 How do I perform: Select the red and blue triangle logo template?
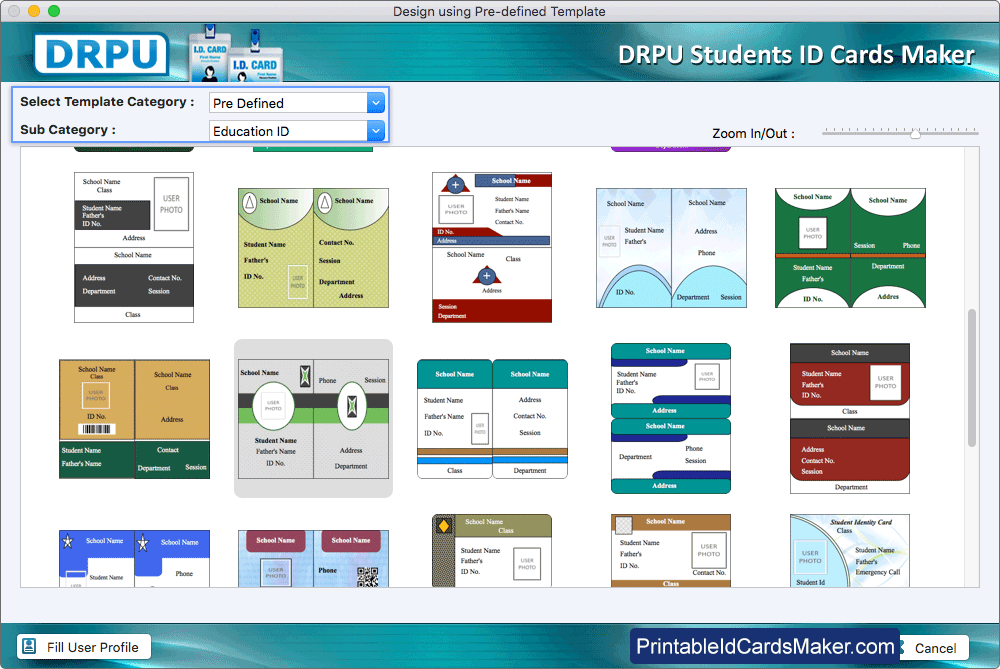[x=492, y=247]
